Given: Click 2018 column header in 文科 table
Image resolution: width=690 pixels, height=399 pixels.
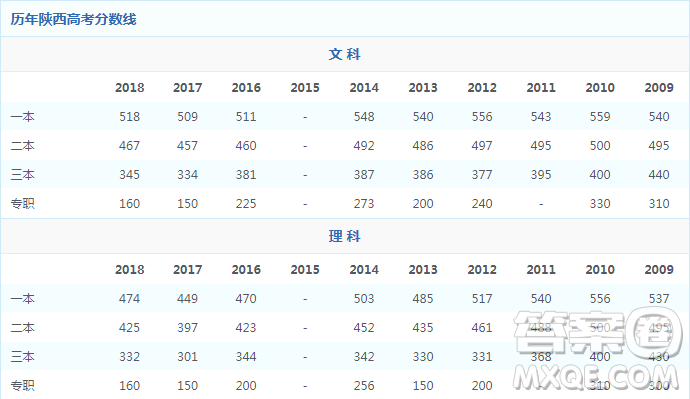Looking at the screenshot, I should pyautogui.click(x=129, y=88).
